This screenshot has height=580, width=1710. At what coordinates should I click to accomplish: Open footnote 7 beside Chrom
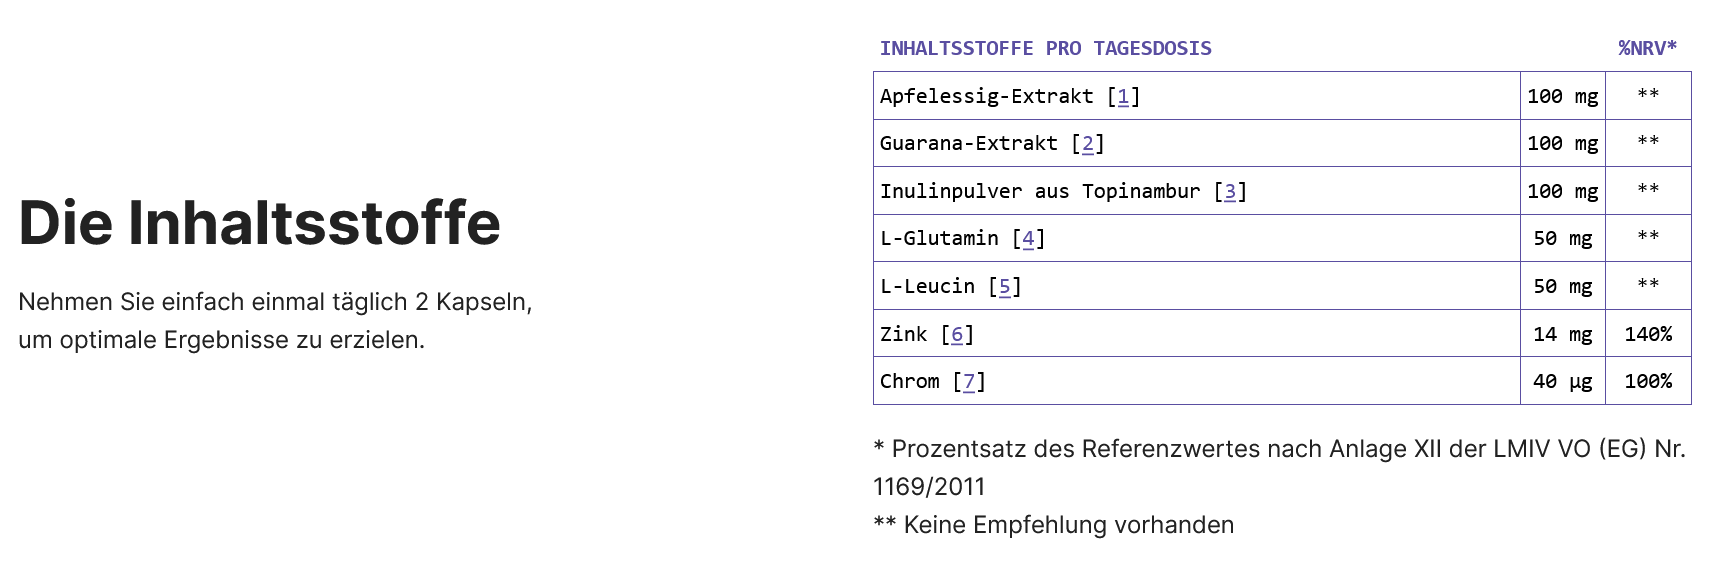pos(969,381)
